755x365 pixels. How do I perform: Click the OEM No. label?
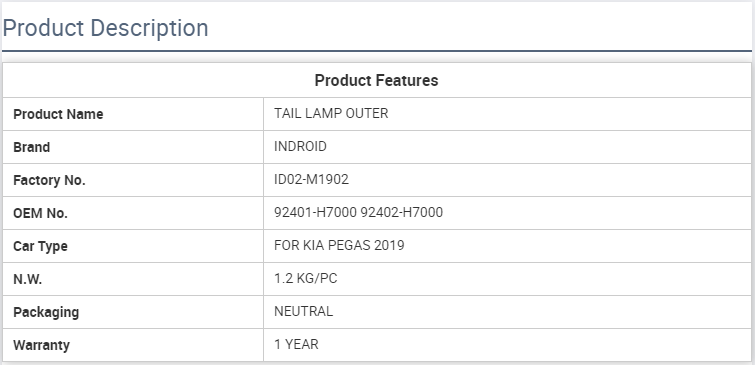pos(40,213)
